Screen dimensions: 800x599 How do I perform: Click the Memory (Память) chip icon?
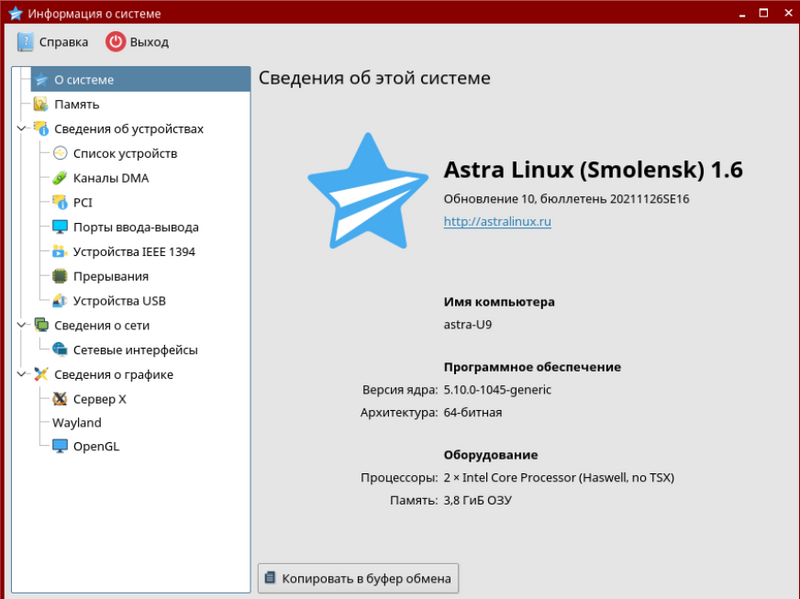41,104
